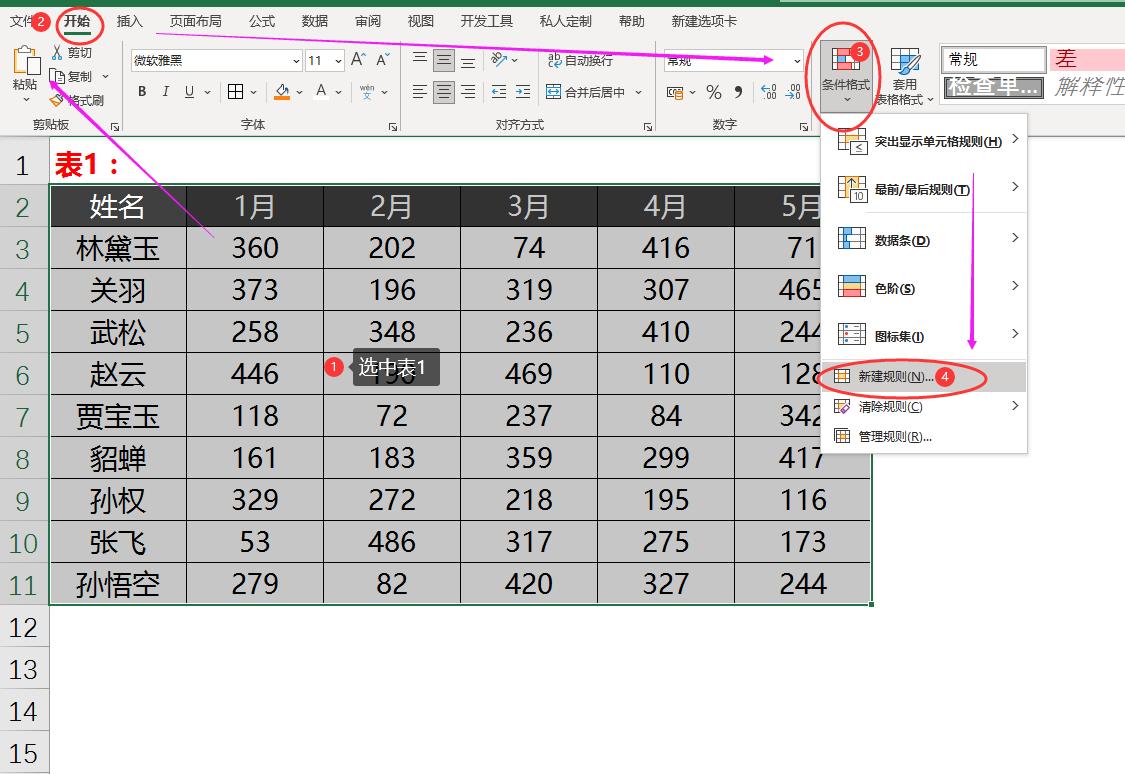This screenshot has height=774, width=1125.
Task: Align cell text left
Action: (420, 92)
